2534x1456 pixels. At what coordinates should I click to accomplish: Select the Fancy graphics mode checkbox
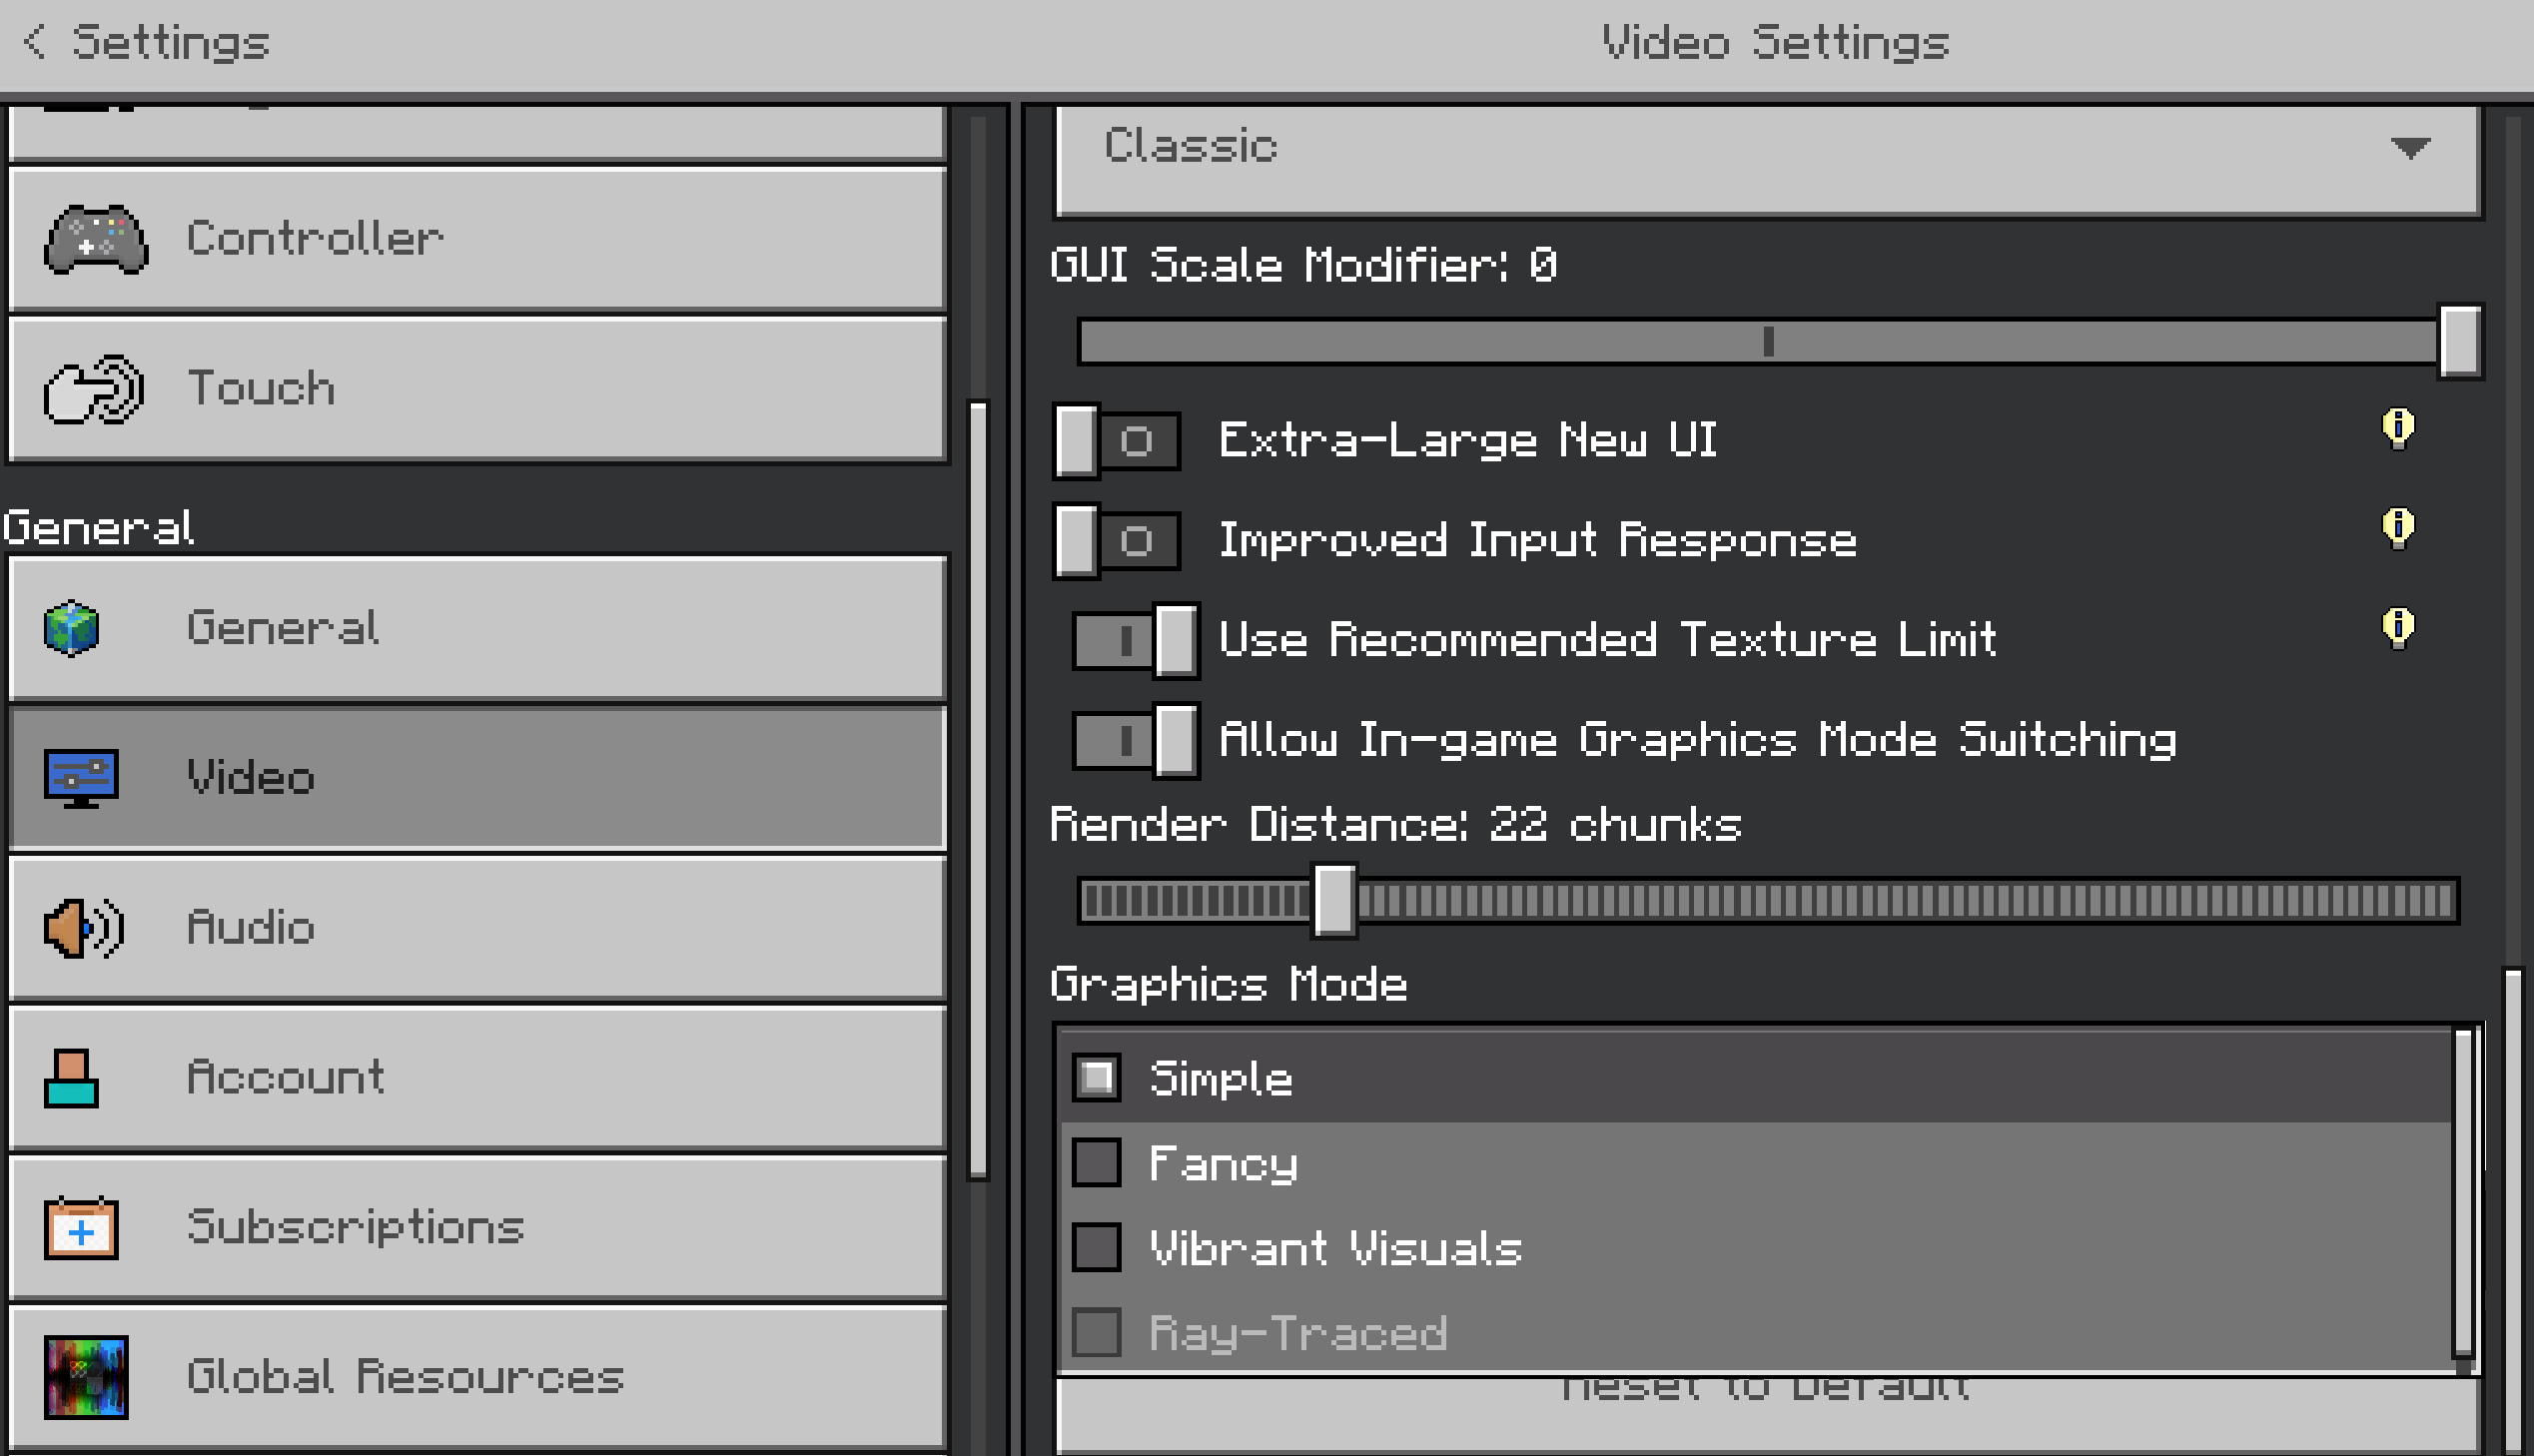coord(1096,1163)
